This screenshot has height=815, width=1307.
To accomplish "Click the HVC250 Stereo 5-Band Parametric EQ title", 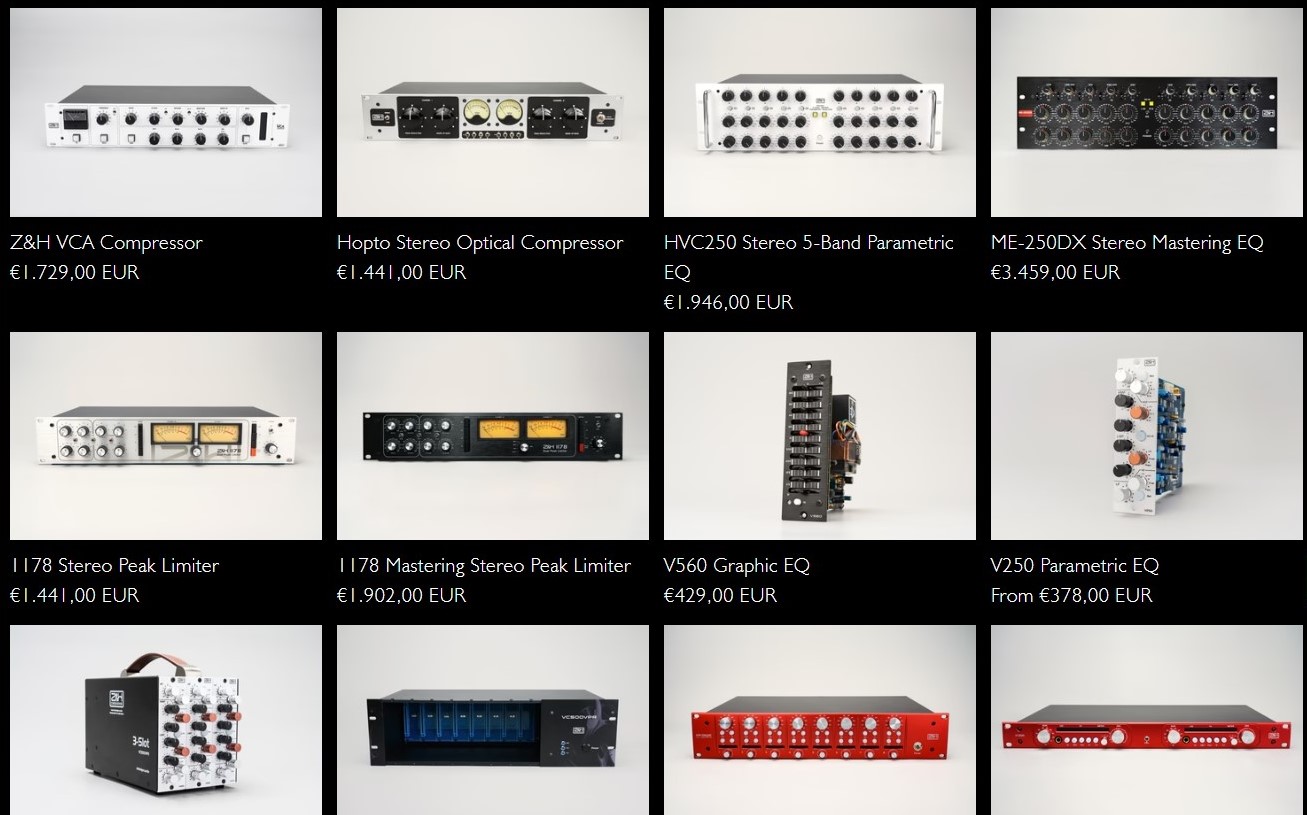I will pos(809,257).
